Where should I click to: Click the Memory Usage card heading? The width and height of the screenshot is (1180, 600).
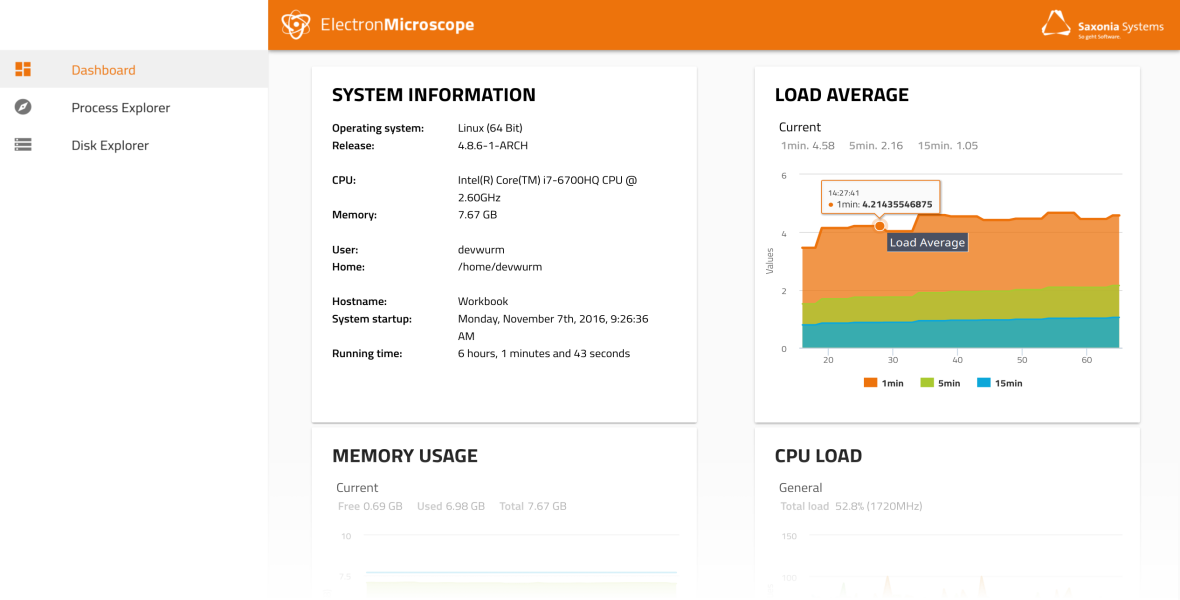[405, 456]
